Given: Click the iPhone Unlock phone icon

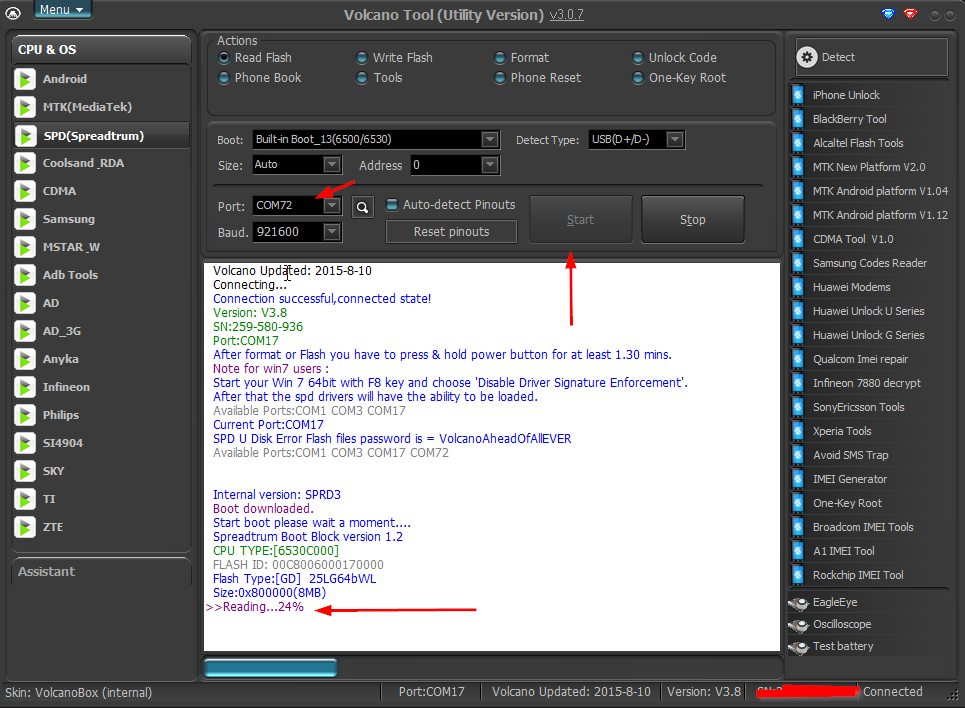Looking at the screenshot, I should (798, 95).
